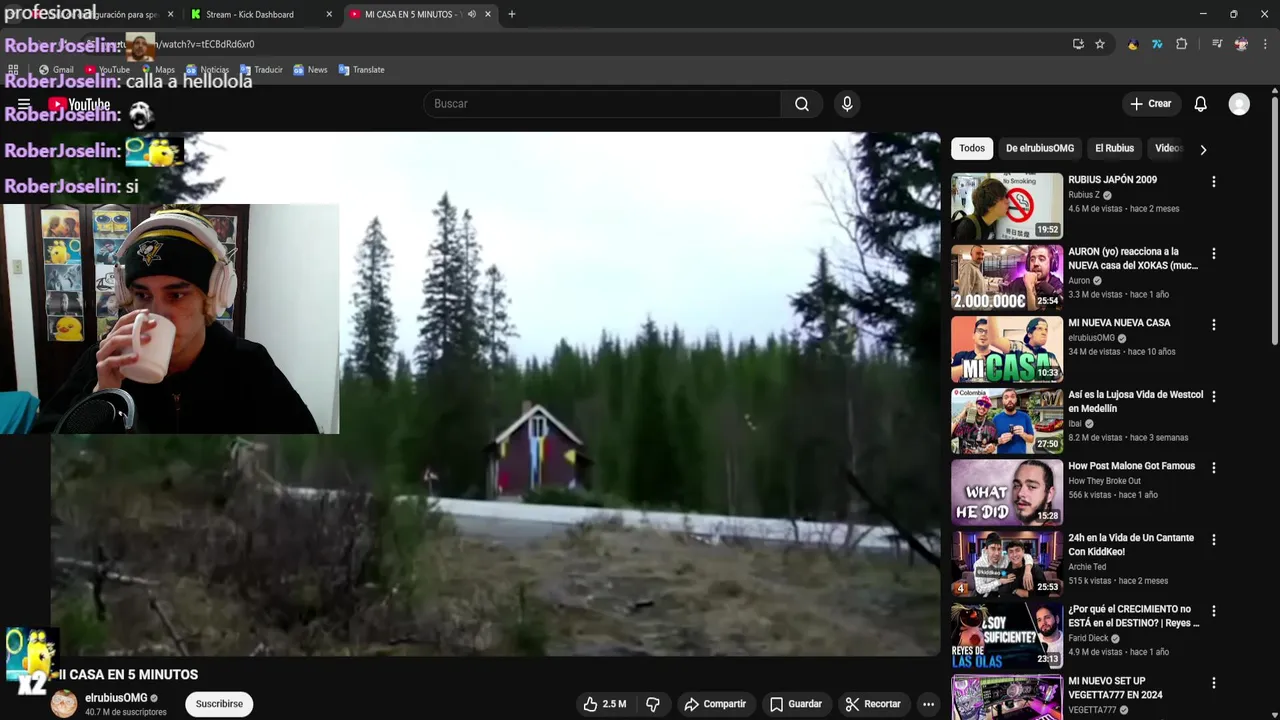Bookmark this page with the star icon
This screenshot has width=1280, height=720.
[x=1100, y=44]
